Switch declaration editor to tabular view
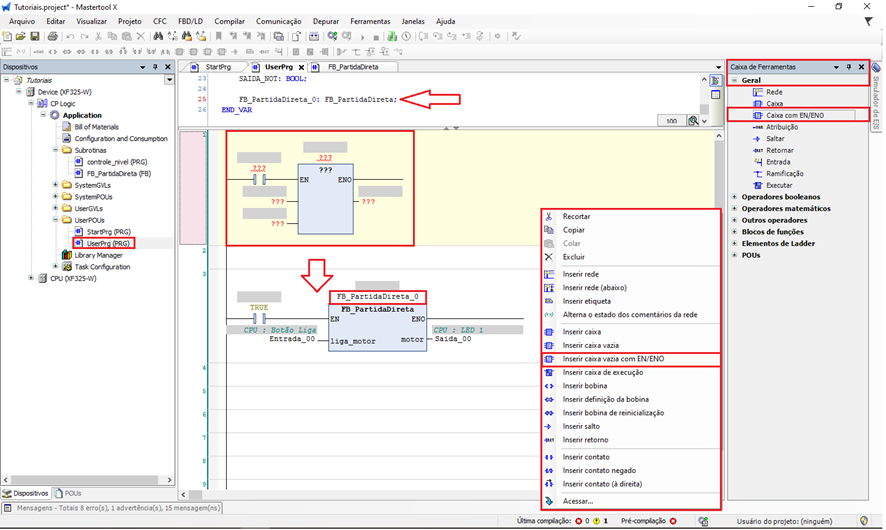The width and height of the screenshot is (886, 530). [716, 94]
